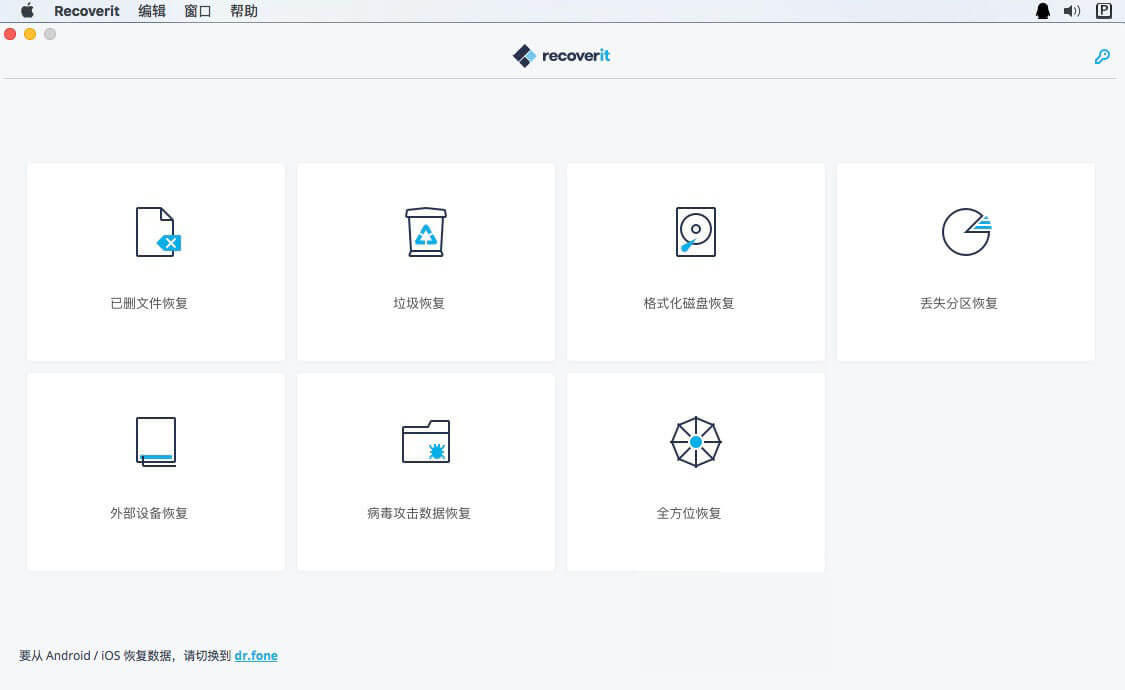Viewport: 1125px width, 690px height.
Task: Click the Recoverit logo in header
Action: click(x=561, y=55)
